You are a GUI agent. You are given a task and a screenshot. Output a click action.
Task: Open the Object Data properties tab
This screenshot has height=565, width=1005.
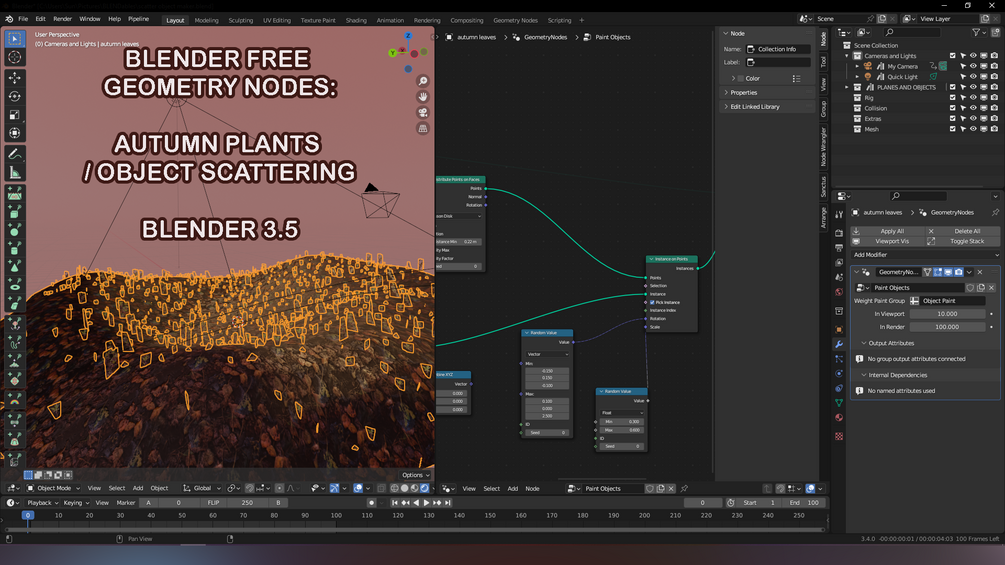click(839, 403)
